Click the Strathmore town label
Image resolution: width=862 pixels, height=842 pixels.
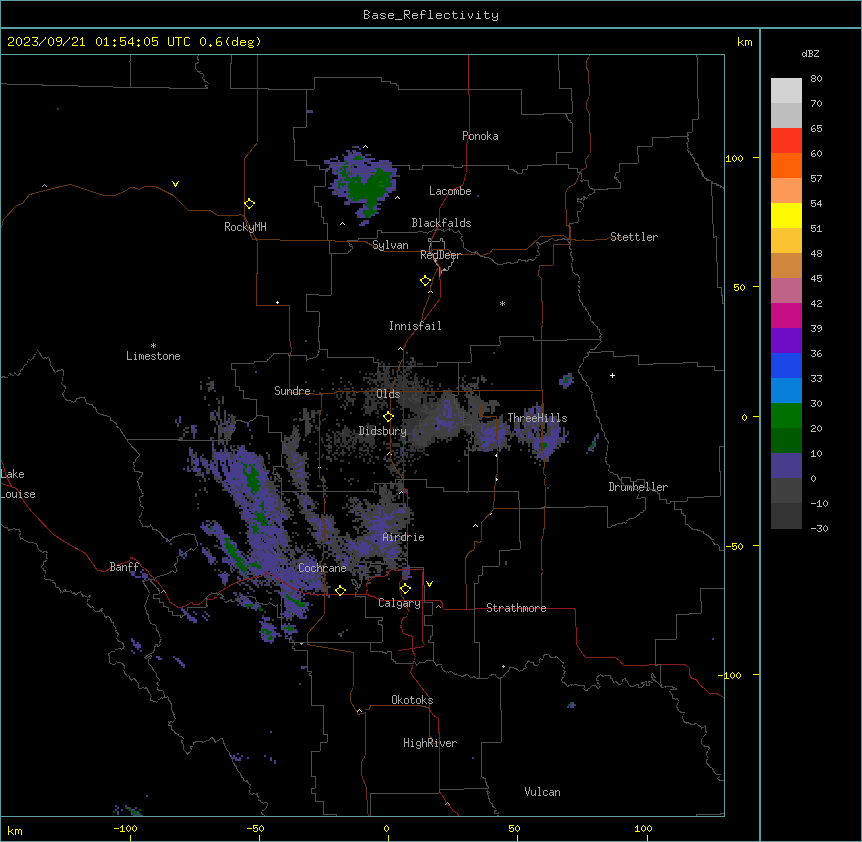516,608
